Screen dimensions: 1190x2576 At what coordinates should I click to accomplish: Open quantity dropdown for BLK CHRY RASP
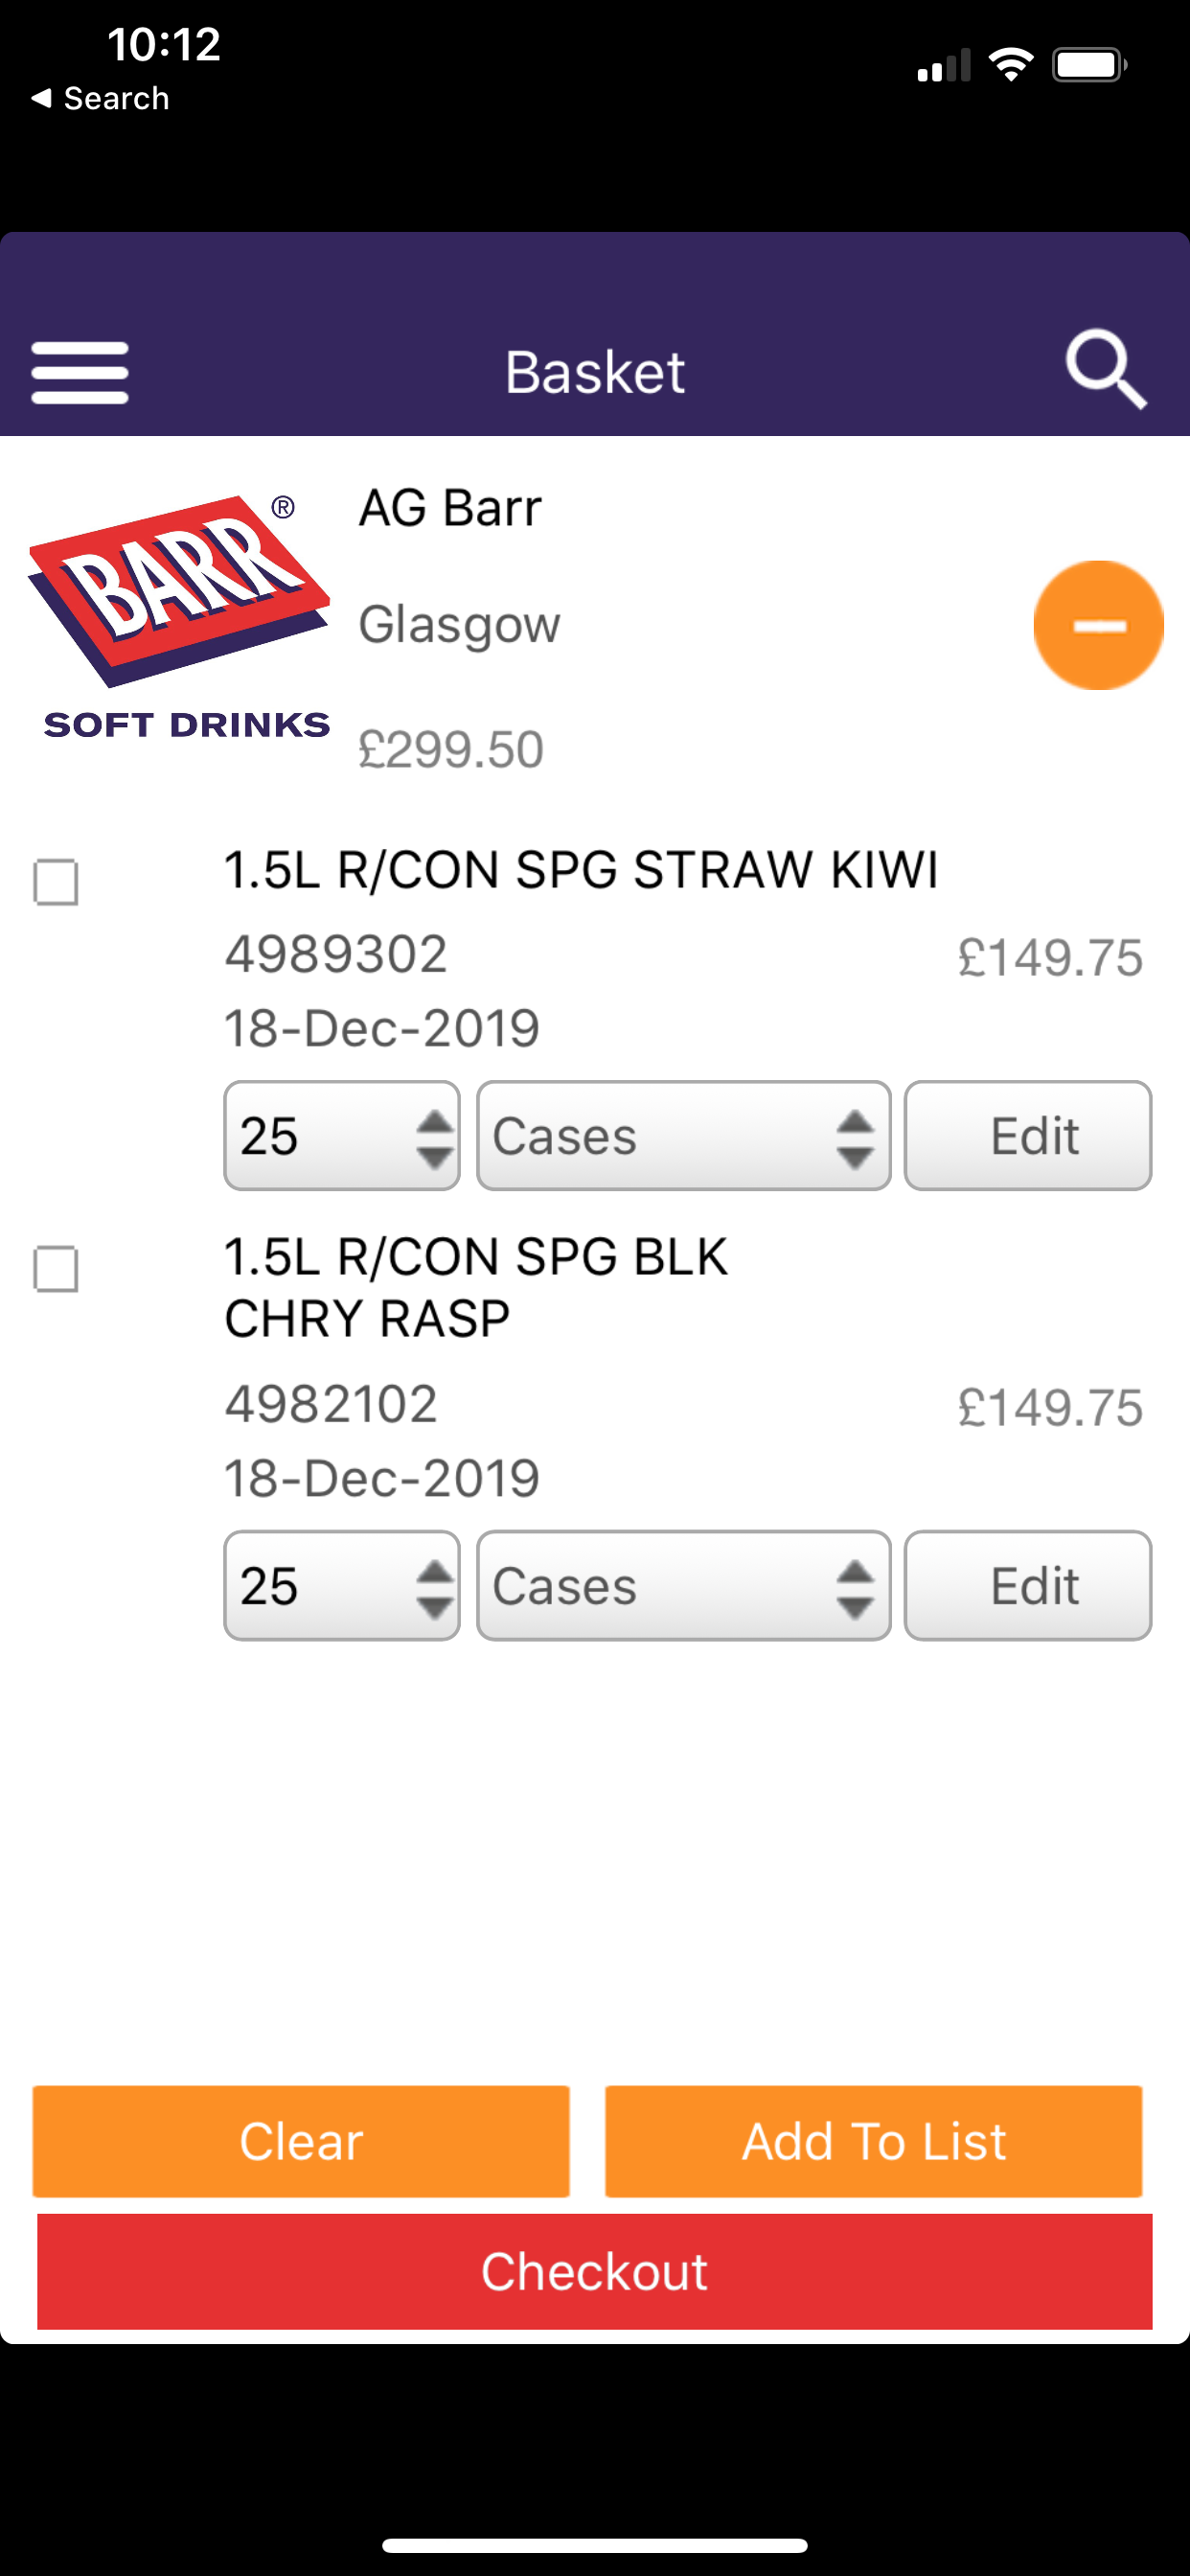pos(342,1585)
